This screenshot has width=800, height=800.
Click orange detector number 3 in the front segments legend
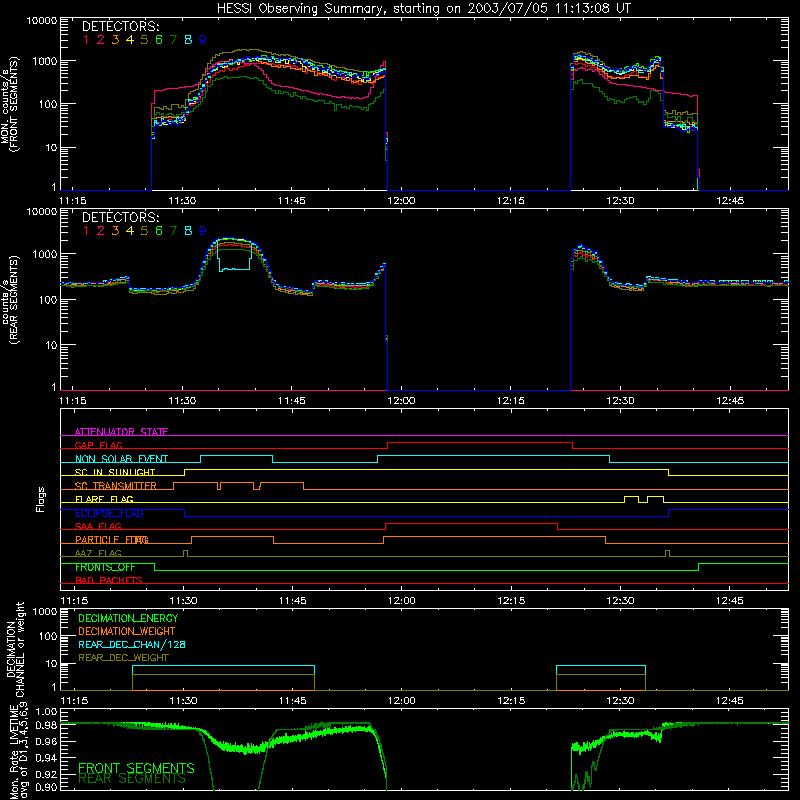(115, 40)
